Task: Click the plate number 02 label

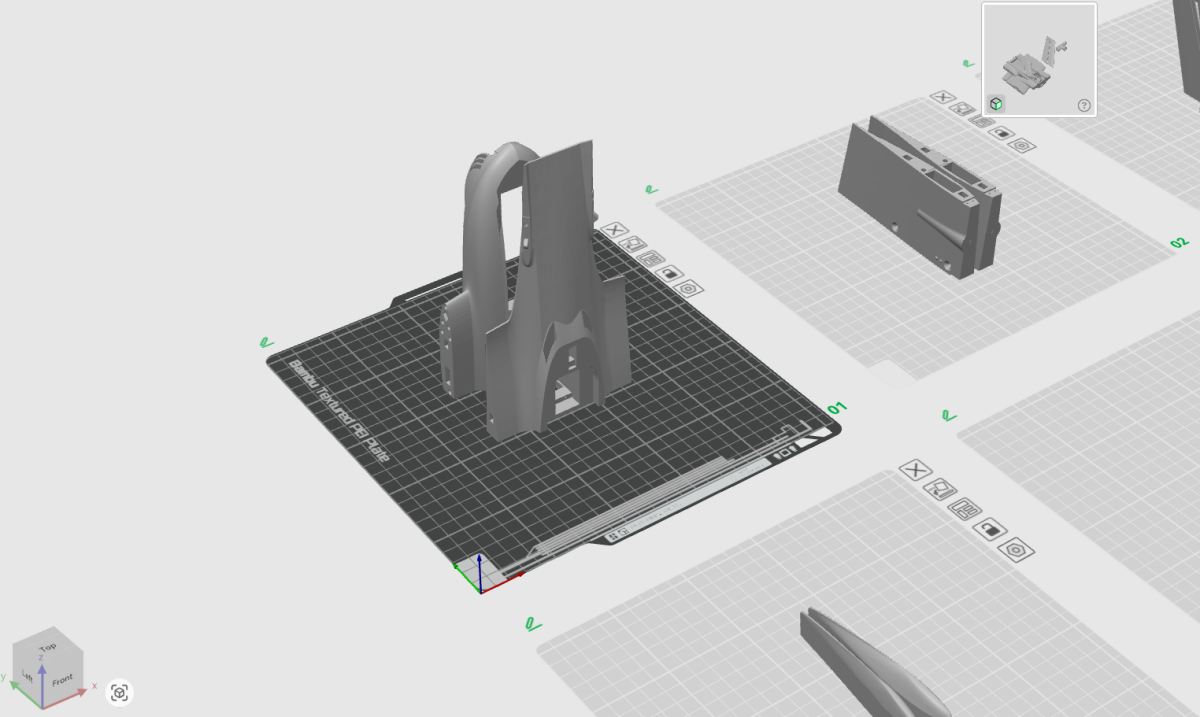Action: coord(1179,243)
